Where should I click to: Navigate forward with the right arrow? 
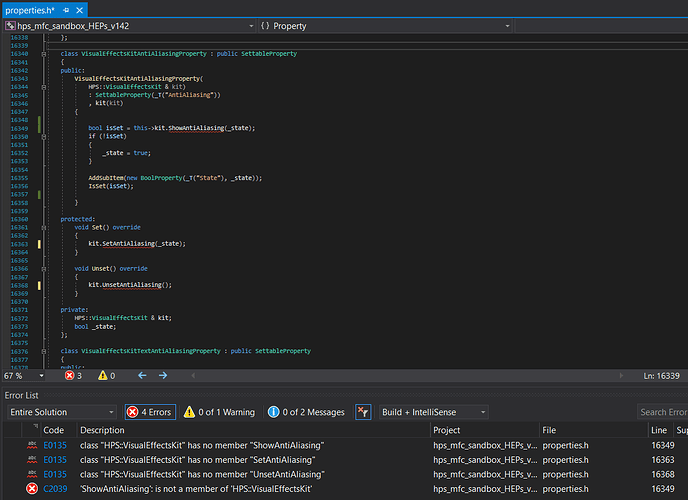163,375
